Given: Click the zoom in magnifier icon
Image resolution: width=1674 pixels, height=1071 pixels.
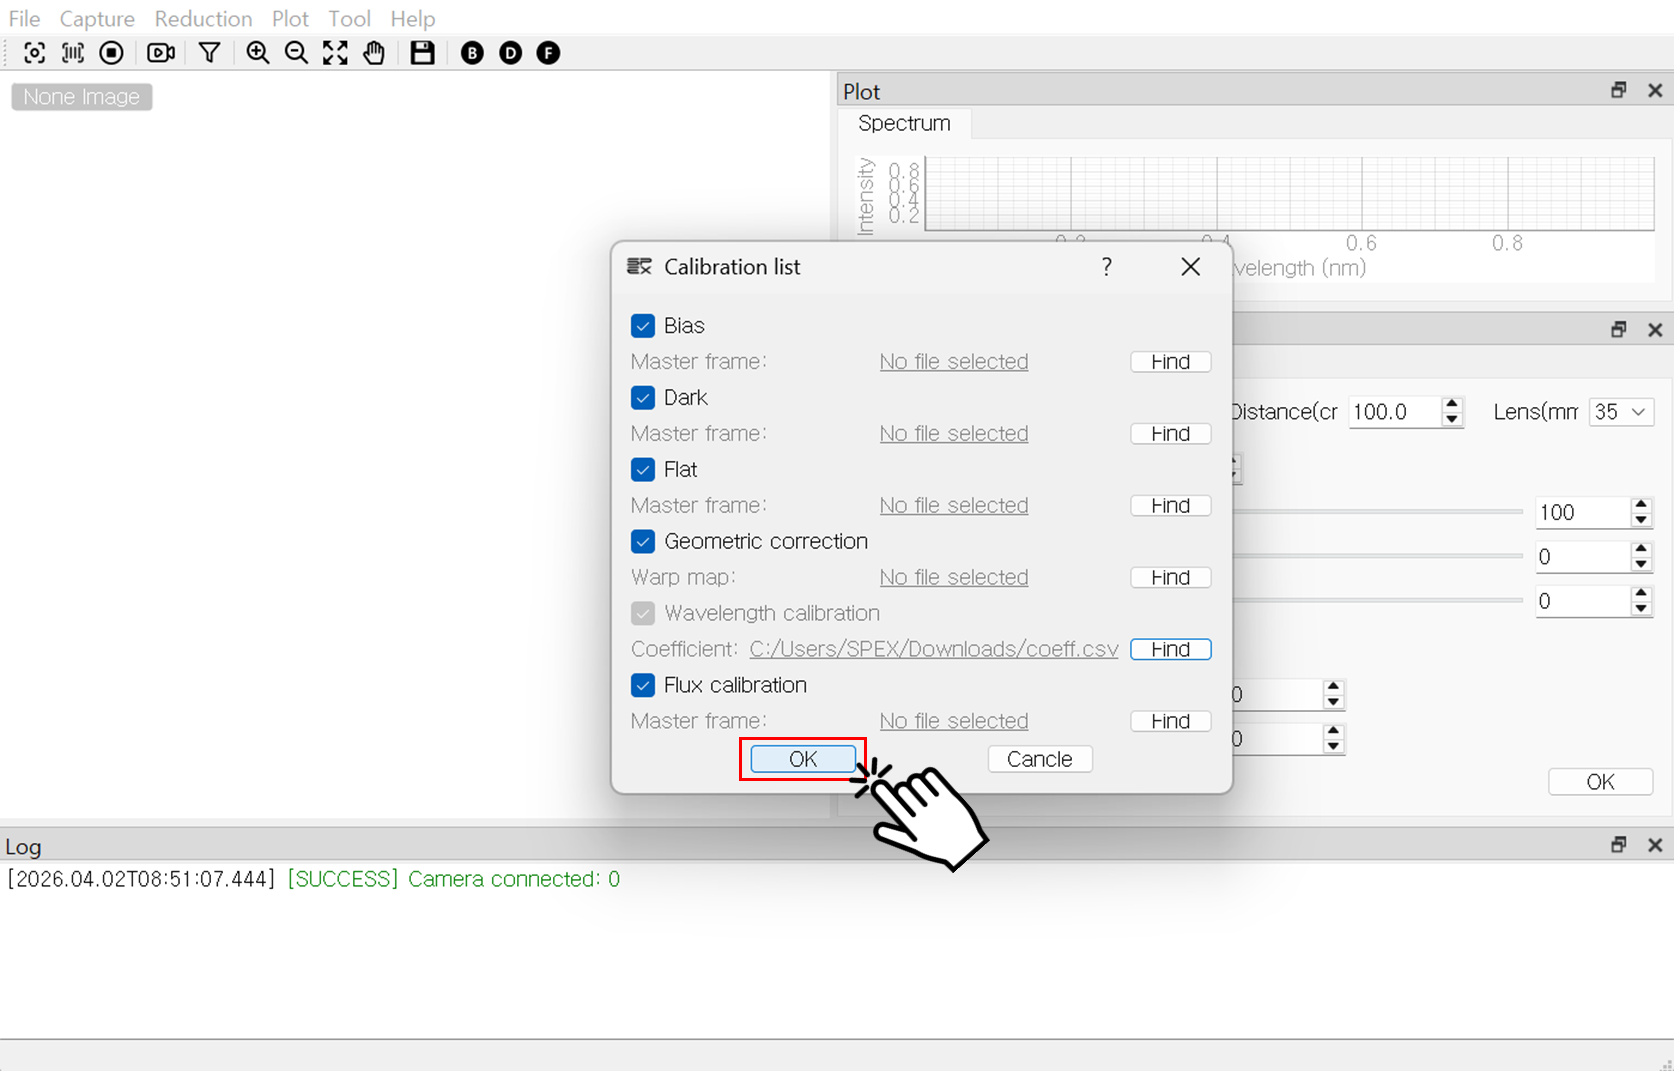Looking at the screenshot, I should click(x=258, y=53).
